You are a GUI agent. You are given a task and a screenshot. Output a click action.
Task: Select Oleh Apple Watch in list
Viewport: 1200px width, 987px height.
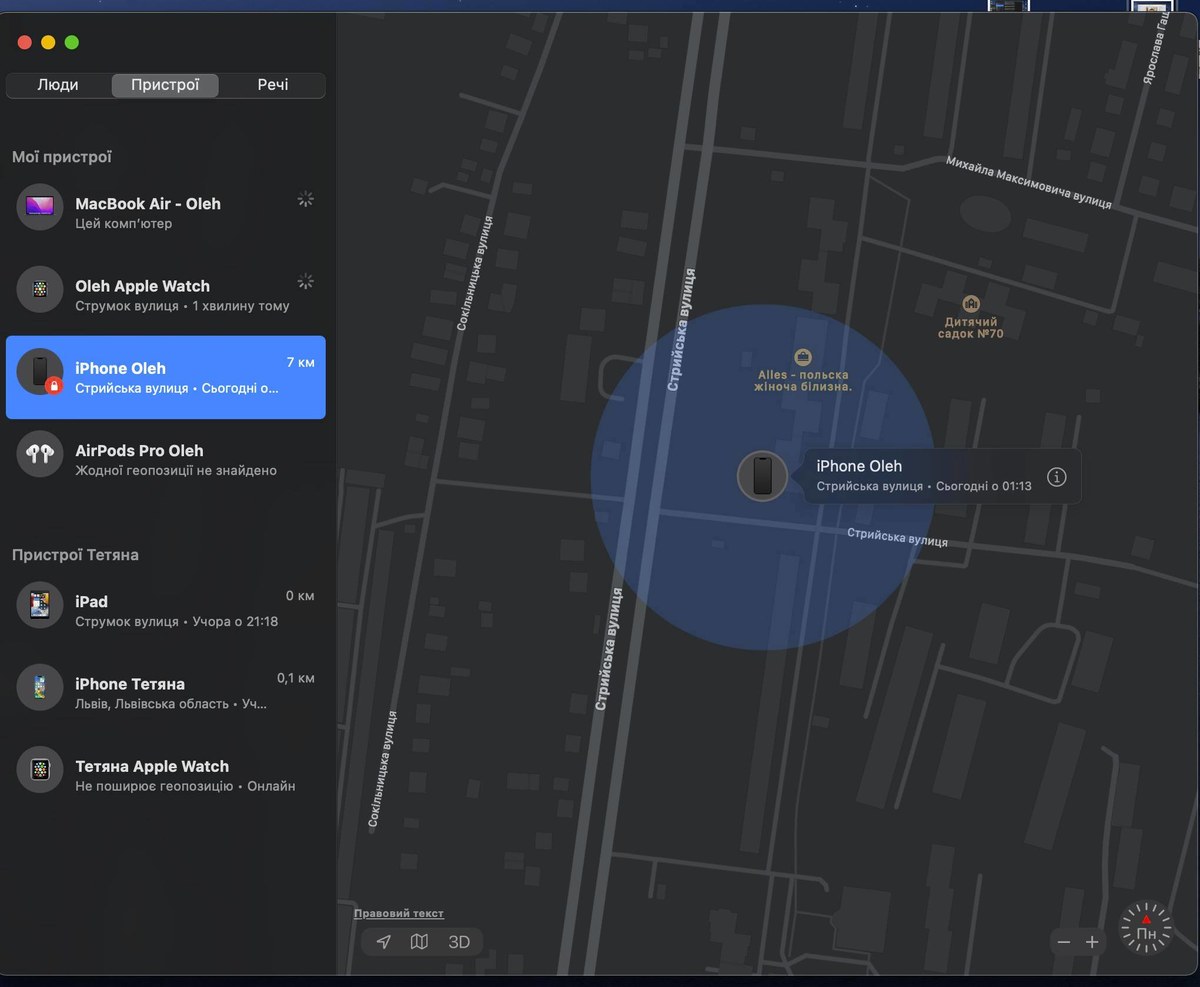(165, 295)
